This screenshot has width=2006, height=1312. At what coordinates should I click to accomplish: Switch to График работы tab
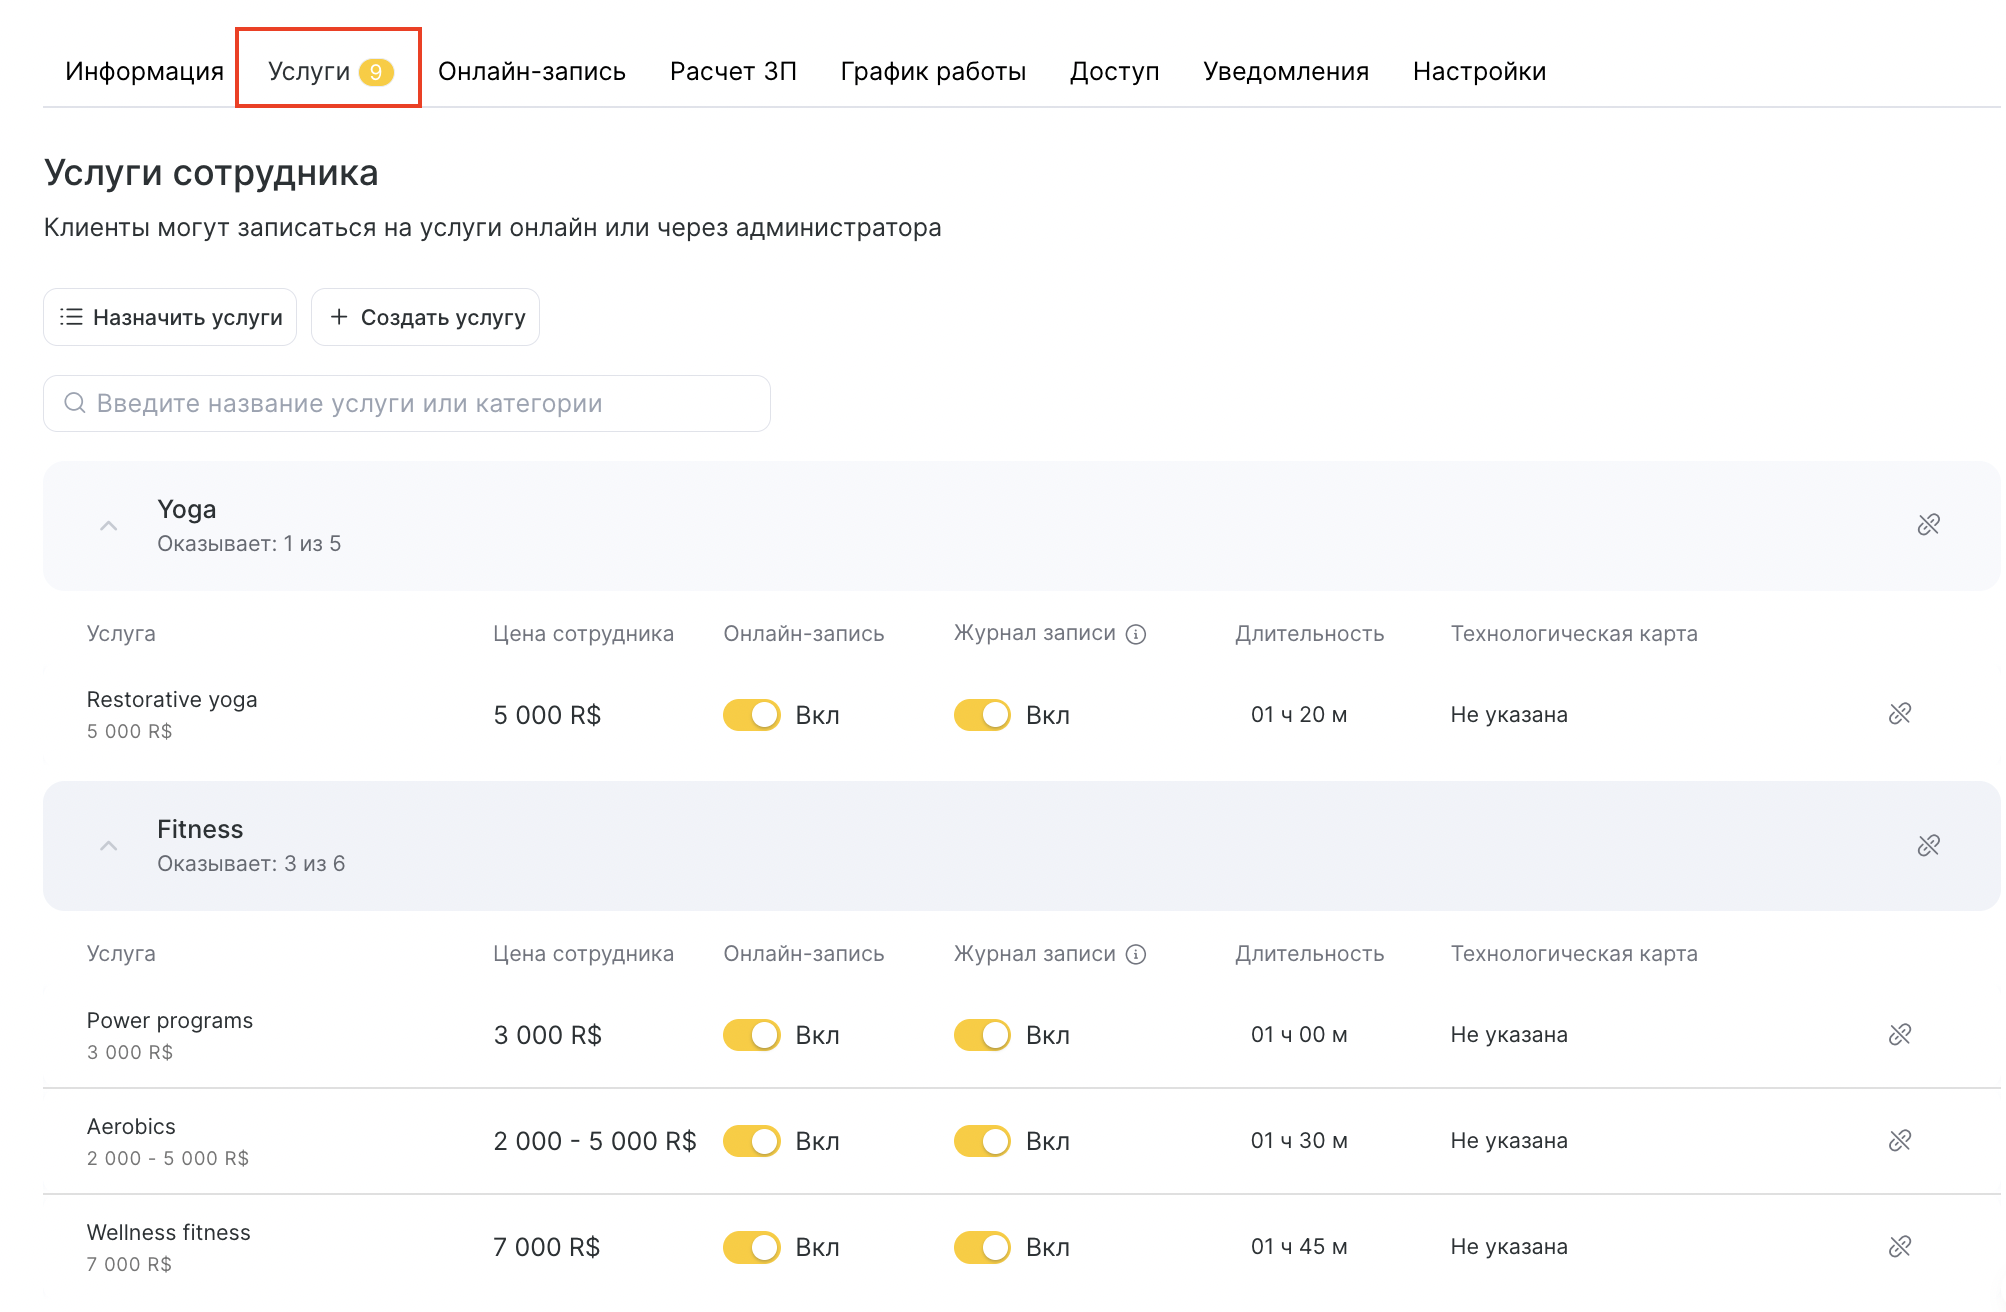click(932, 71)
